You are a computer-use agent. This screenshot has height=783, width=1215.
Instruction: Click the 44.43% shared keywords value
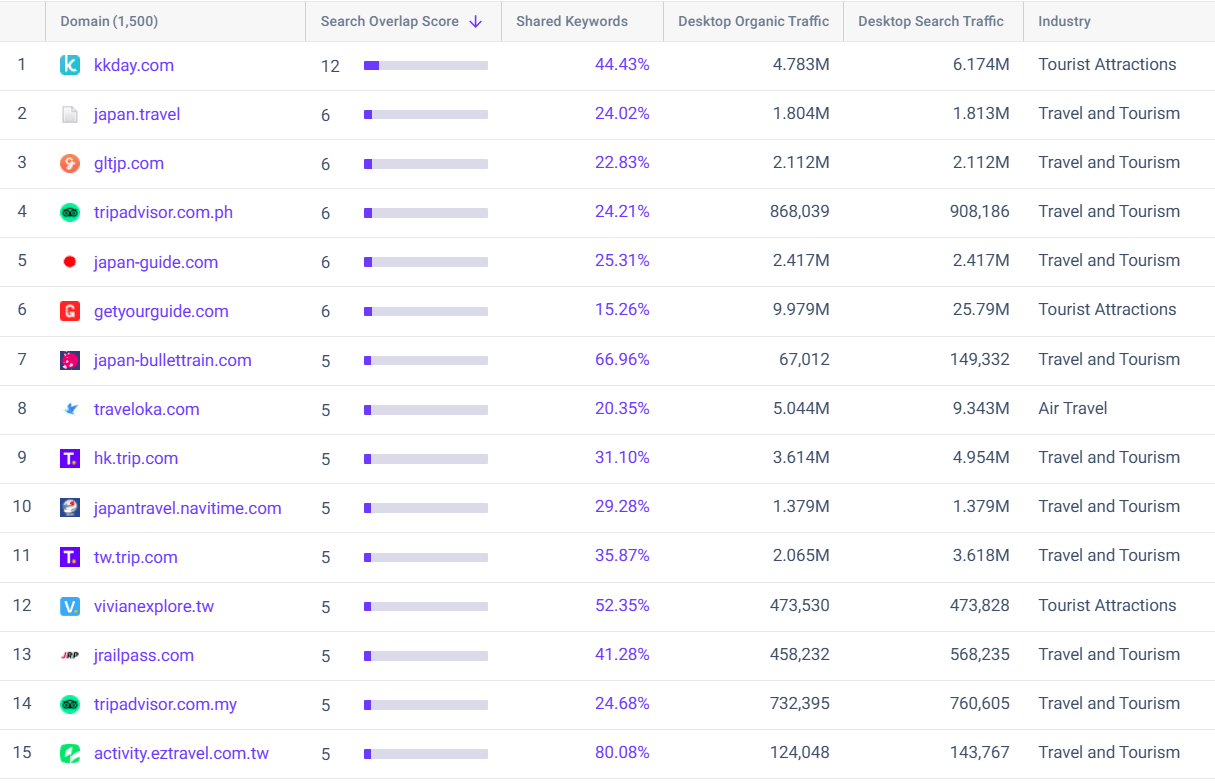622,64
